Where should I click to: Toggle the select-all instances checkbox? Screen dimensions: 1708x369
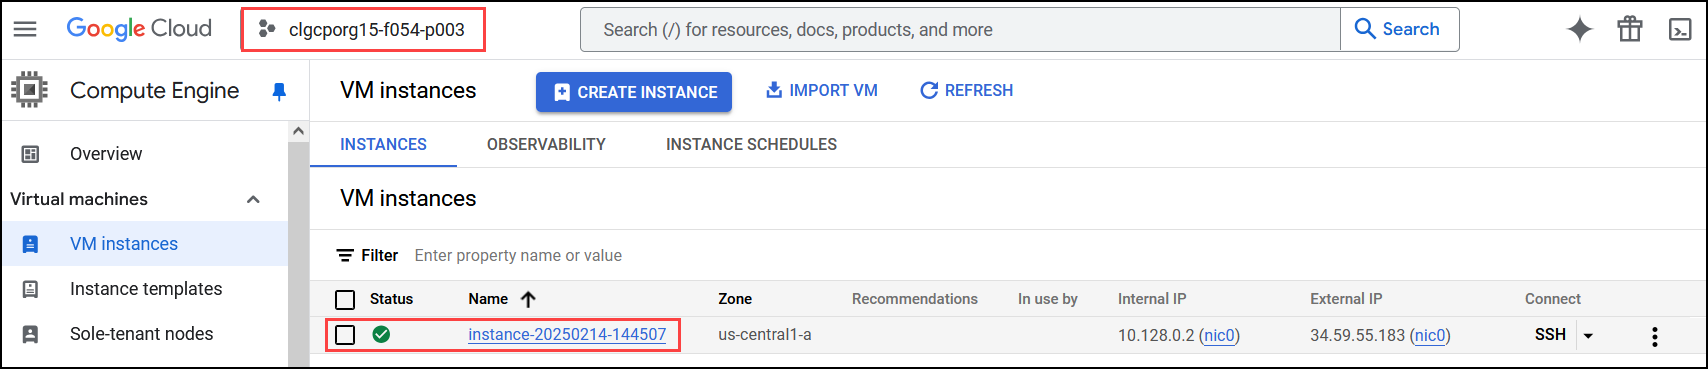point(345,300)
